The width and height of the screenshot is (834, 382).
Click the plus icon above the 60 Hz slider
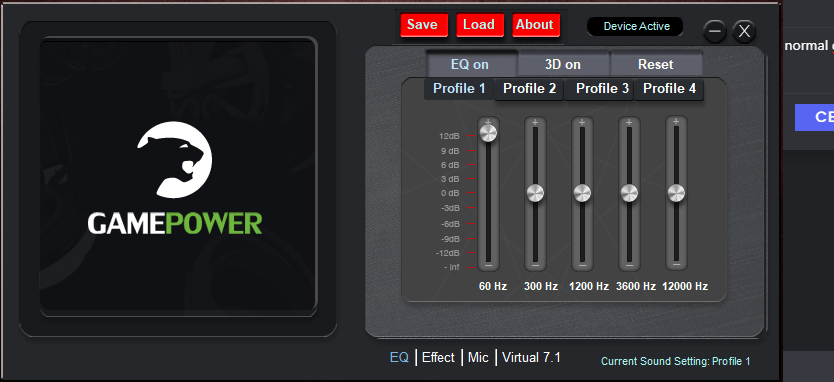tap(488, 122)
